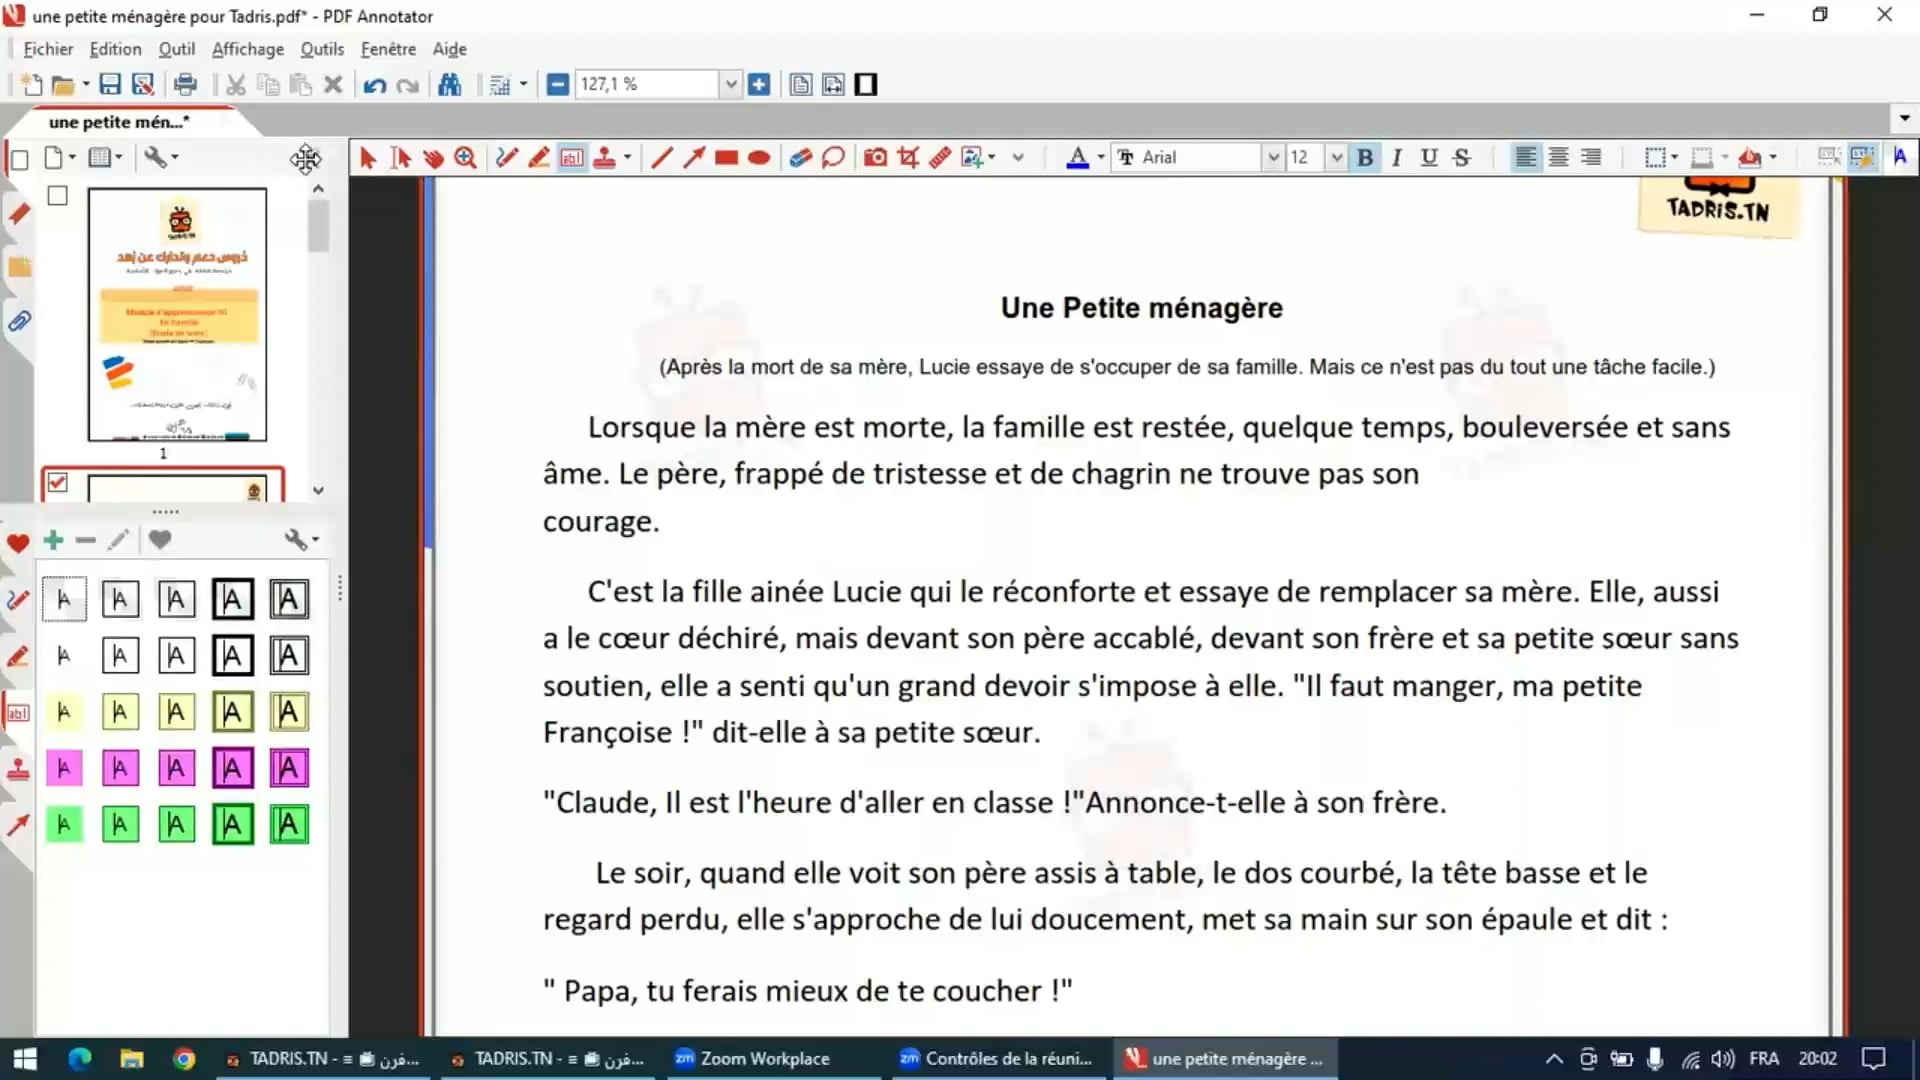
Task: Expand the font size 12 dropdown
Action: pos(1336,158)
